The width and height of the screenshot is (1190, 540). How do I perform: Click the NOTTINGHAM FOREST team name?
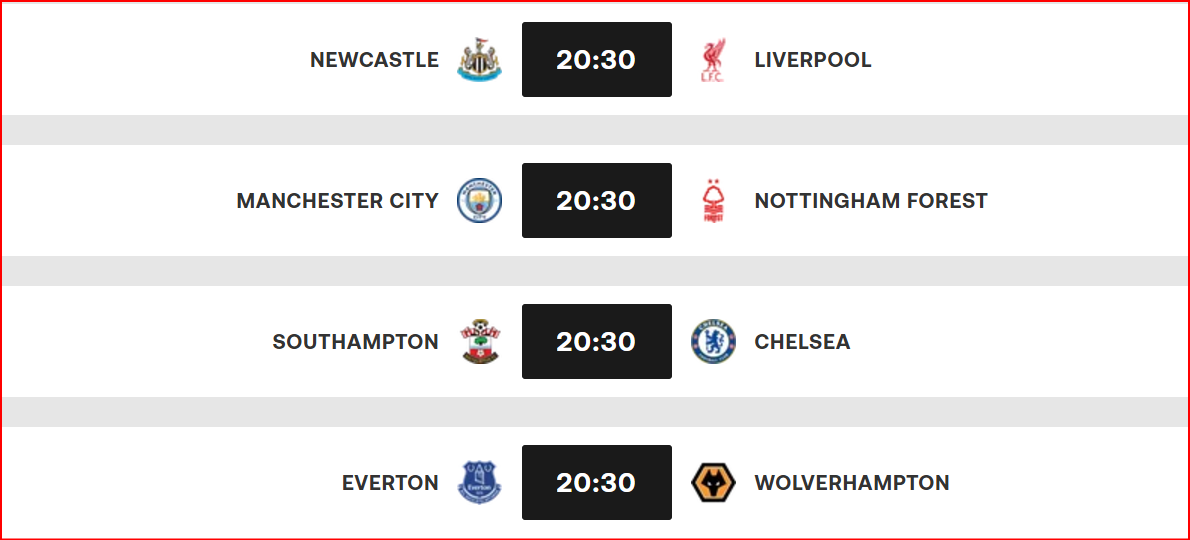(x=871, y=201)
